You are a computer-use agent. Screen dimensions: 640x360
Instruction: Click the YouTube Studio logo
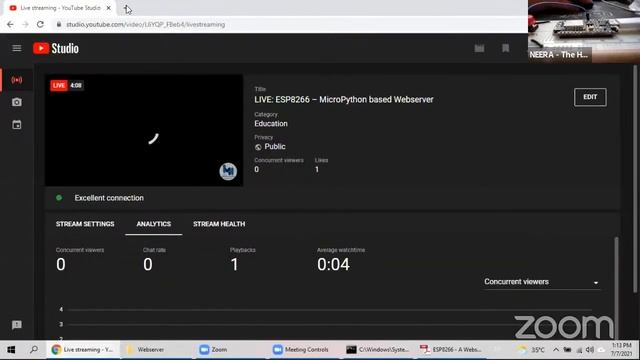tap(56, 48)
